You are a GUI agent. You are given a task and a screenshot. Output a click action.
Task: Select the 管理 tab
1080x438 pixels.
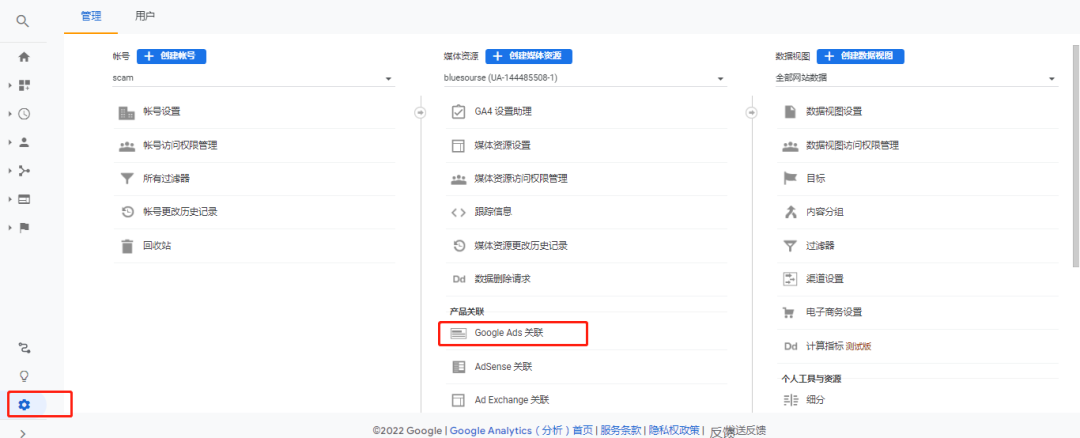pos(91,16)
